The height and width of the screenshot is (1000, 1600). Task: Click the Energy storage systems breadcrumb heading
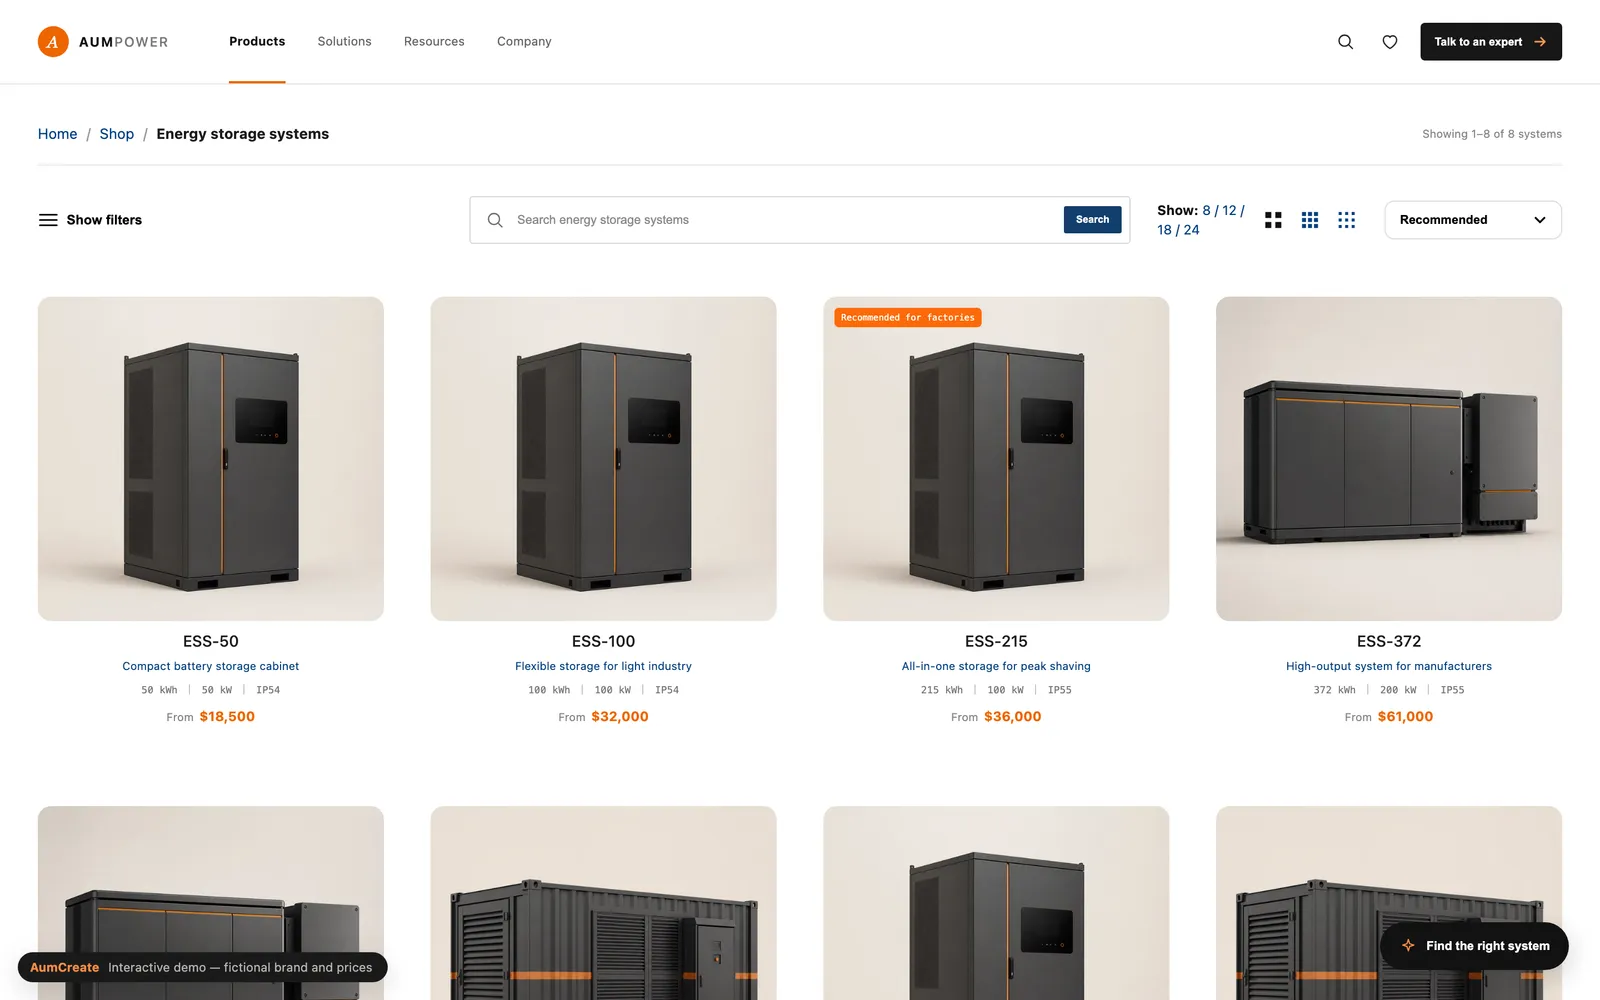[243, 134]
